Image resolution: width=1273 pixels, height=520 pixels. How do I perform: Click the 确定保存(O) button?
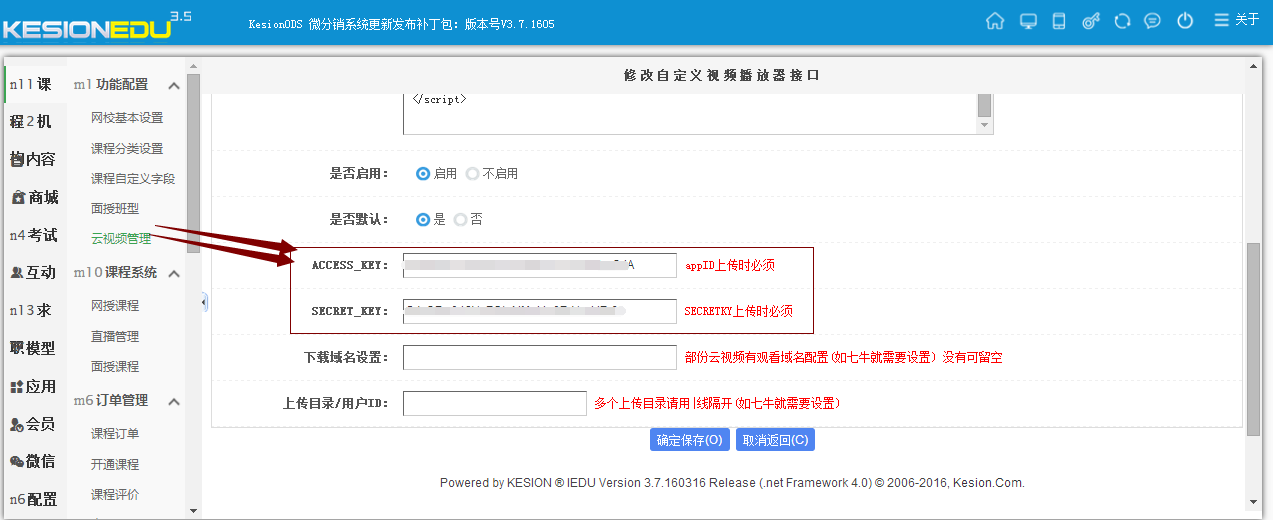689,440
